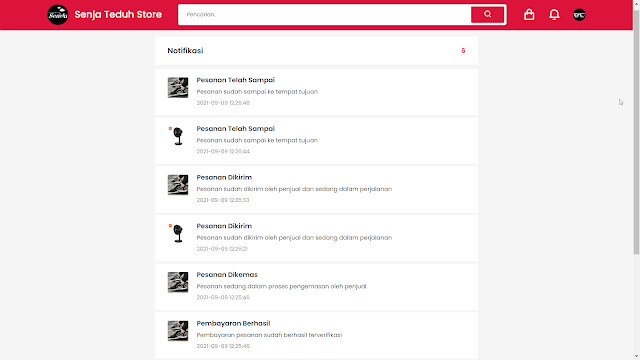Open the user profile avatar

[579, 15]
